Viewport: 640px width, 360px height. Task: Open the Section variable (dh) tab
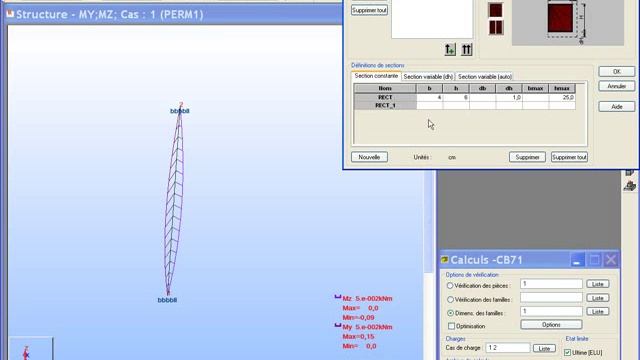[428, 77]
